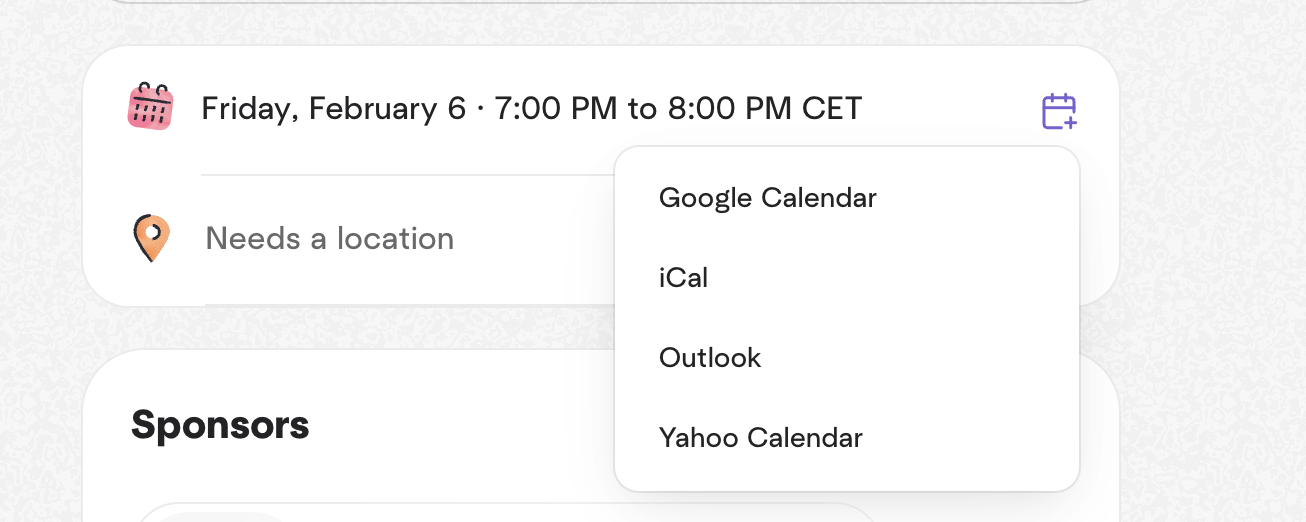Click the pink calendar date icon
Image resolution: width=1306 pixels, height=522 pixels.
coord(151,106)
